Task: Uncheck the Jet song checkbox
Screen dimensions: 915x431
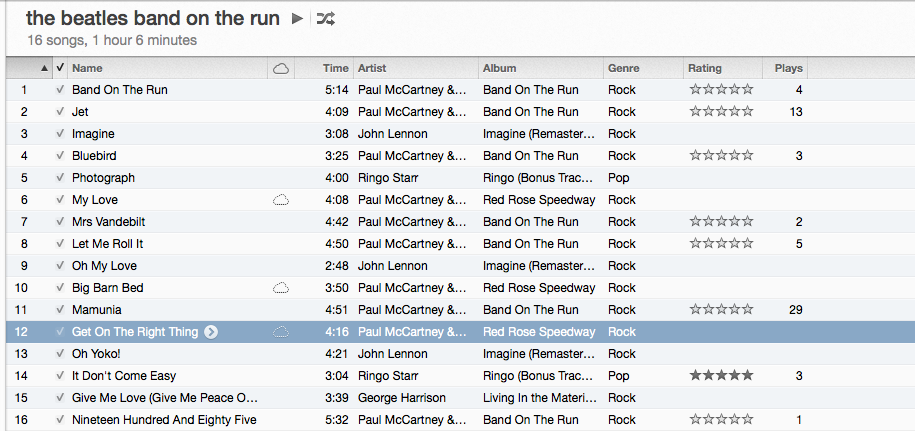Action: coord(60,112)
